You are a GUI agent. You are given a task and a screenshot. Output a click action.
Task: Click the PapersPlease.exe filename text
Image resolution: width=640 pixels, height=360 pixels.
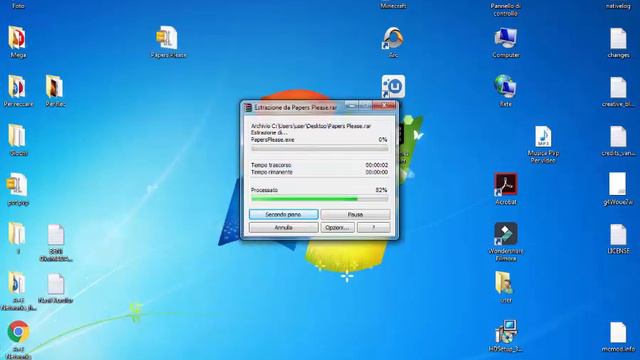click(272, 140)
